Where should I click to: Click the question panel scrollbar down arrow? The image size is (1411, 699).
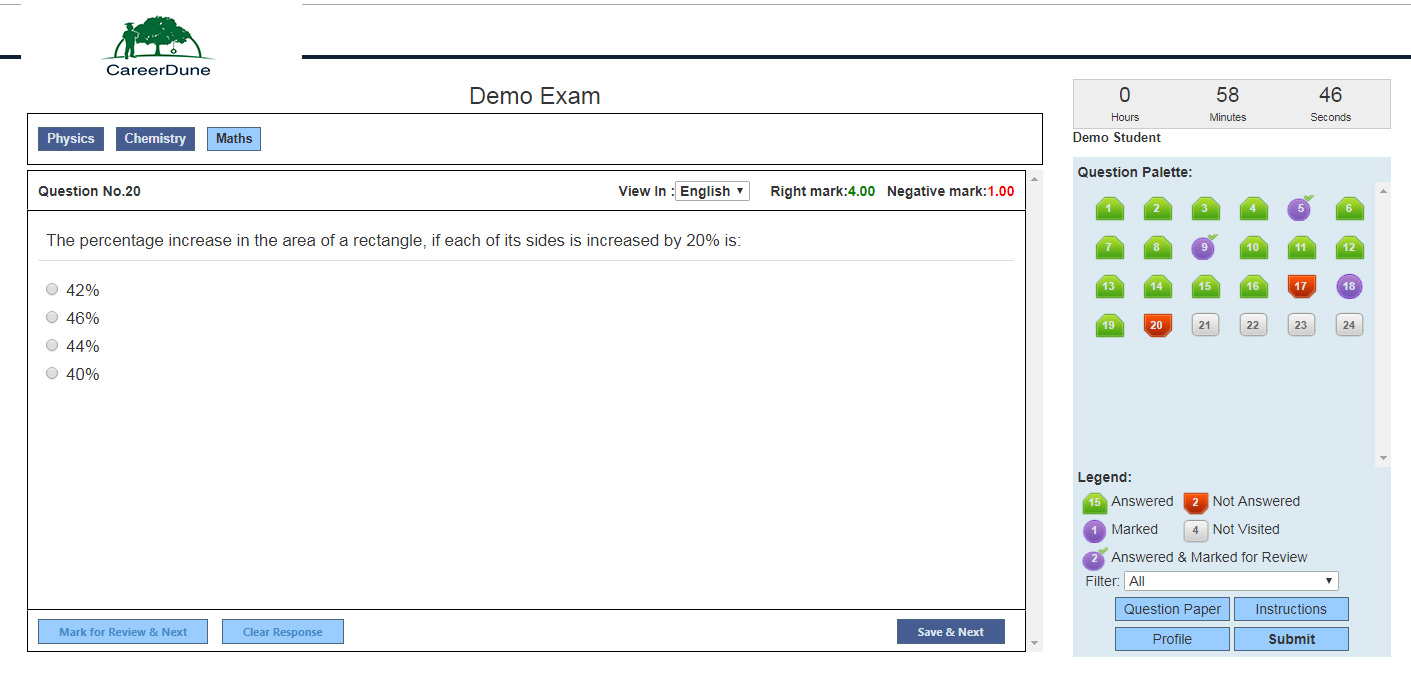point(1035,643)
